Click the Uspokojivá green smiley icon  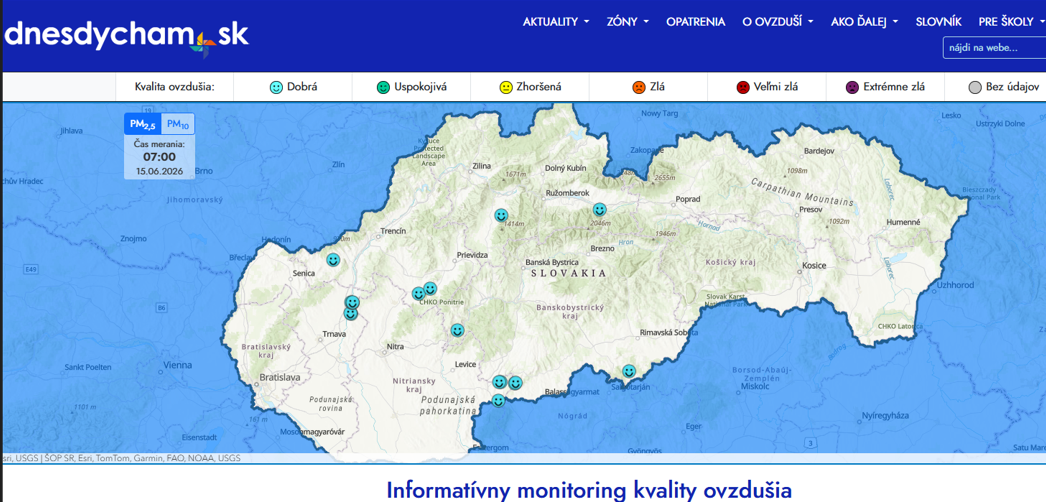pos(383,87)
